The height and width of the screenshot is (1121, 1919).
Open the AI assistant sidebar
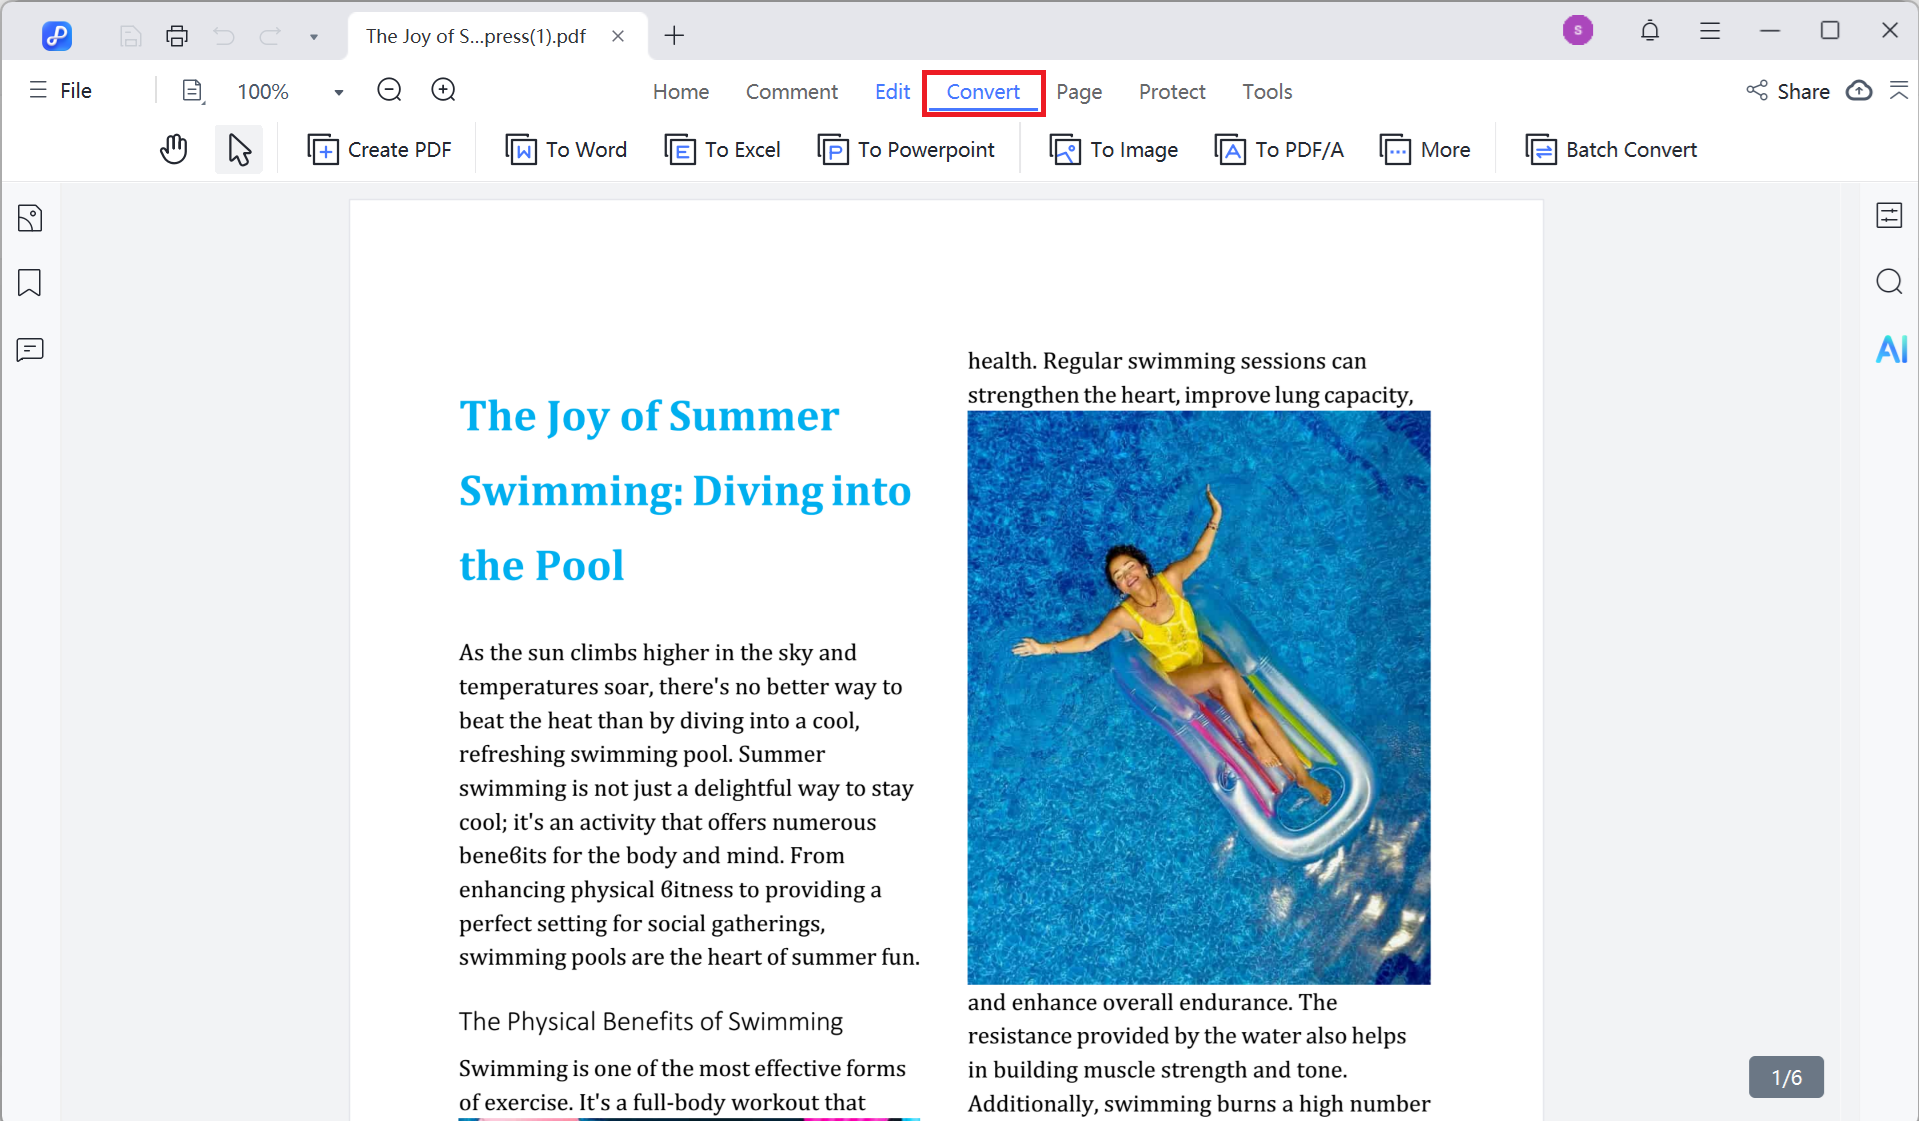click(x=1890, y=349)
